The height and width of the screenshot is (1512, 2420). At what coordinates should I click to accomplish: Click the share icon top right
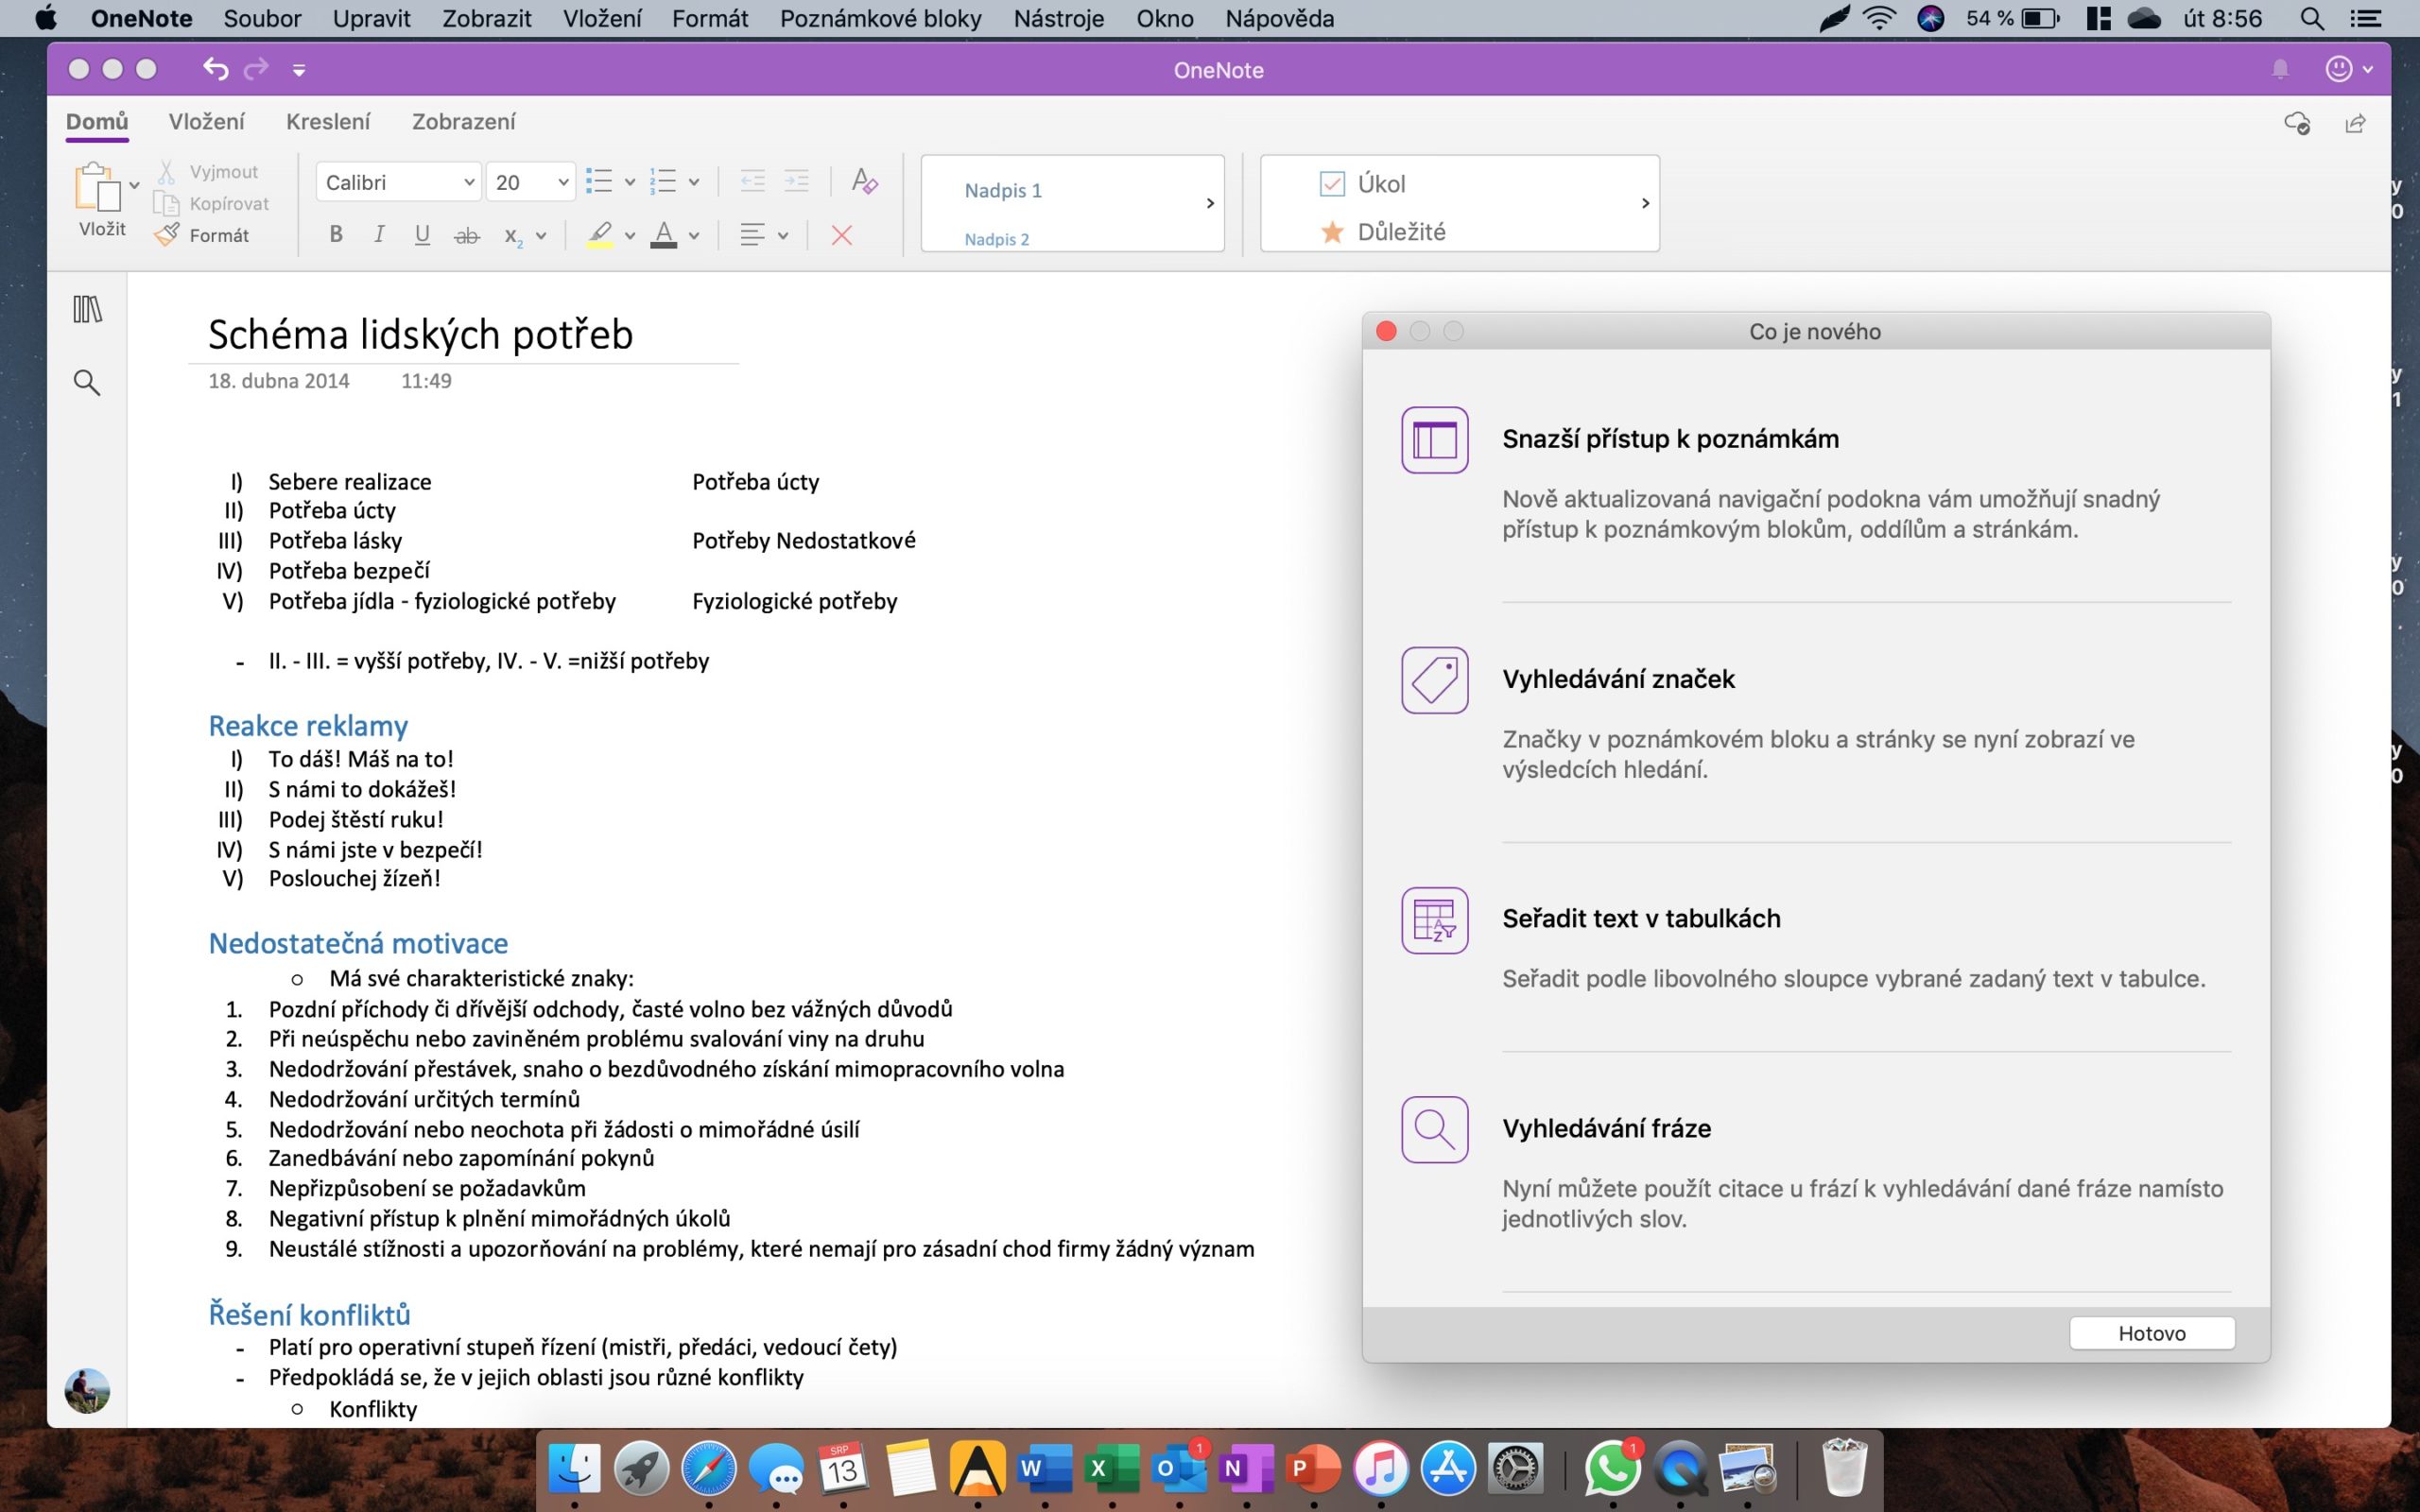pyautogui.click(x=2357, y=123)
